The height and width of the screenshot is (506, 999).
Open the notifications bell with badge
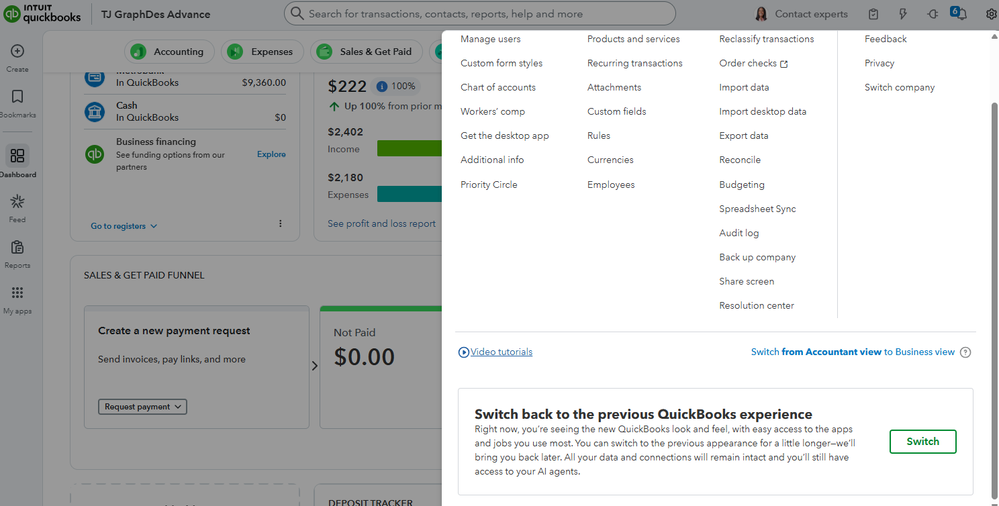click(x=958, y=13)
